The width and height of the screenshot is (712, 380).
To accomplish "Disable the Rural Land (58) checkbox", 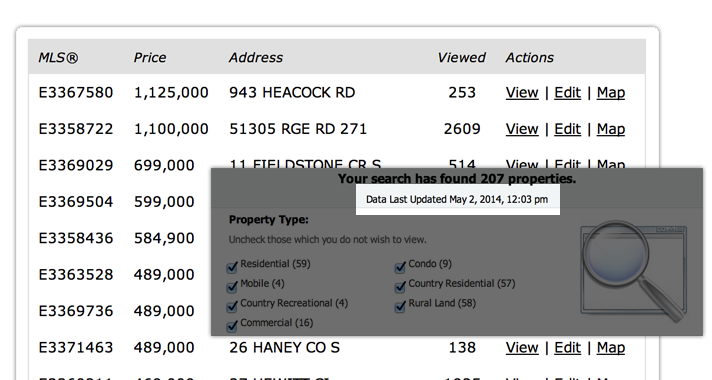I will point(400,306).
